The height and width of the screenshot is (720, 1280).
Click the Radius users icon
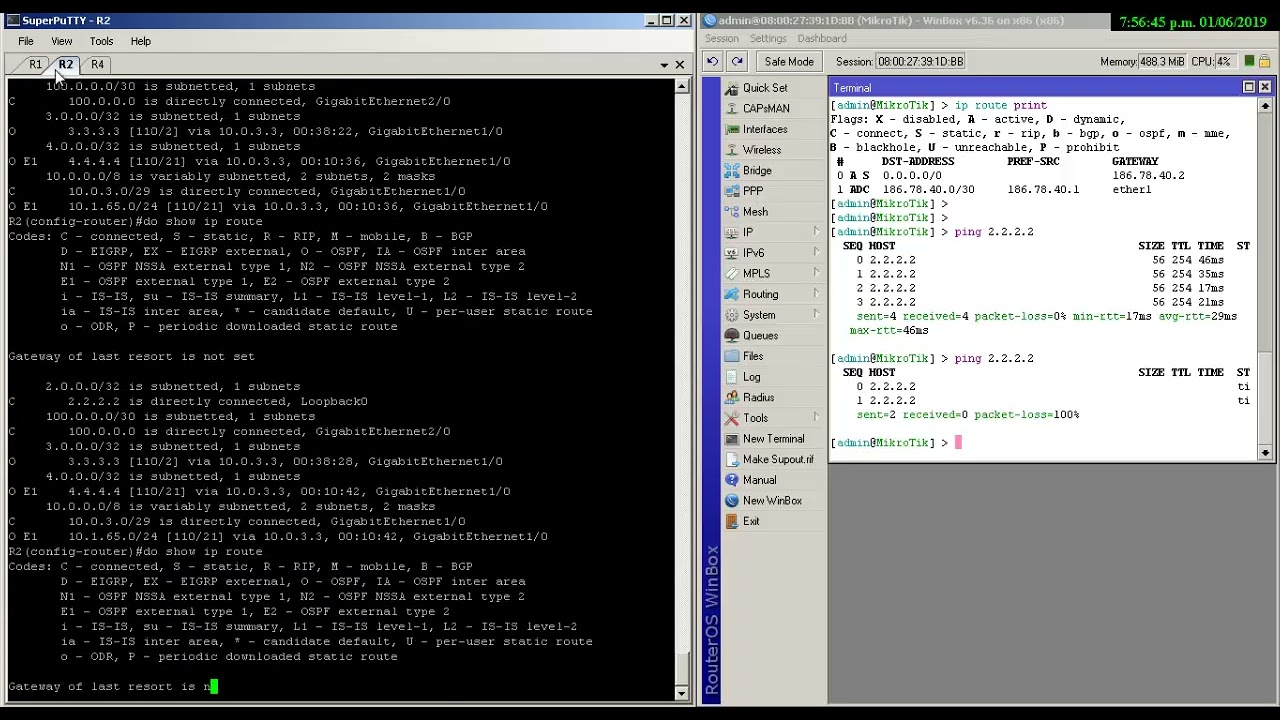pyautogui.click(x=732, y=398)
